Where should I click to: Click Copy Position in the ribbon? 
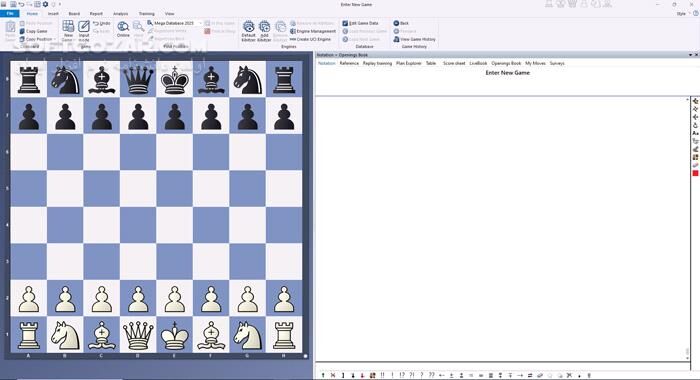click(36, 39)
